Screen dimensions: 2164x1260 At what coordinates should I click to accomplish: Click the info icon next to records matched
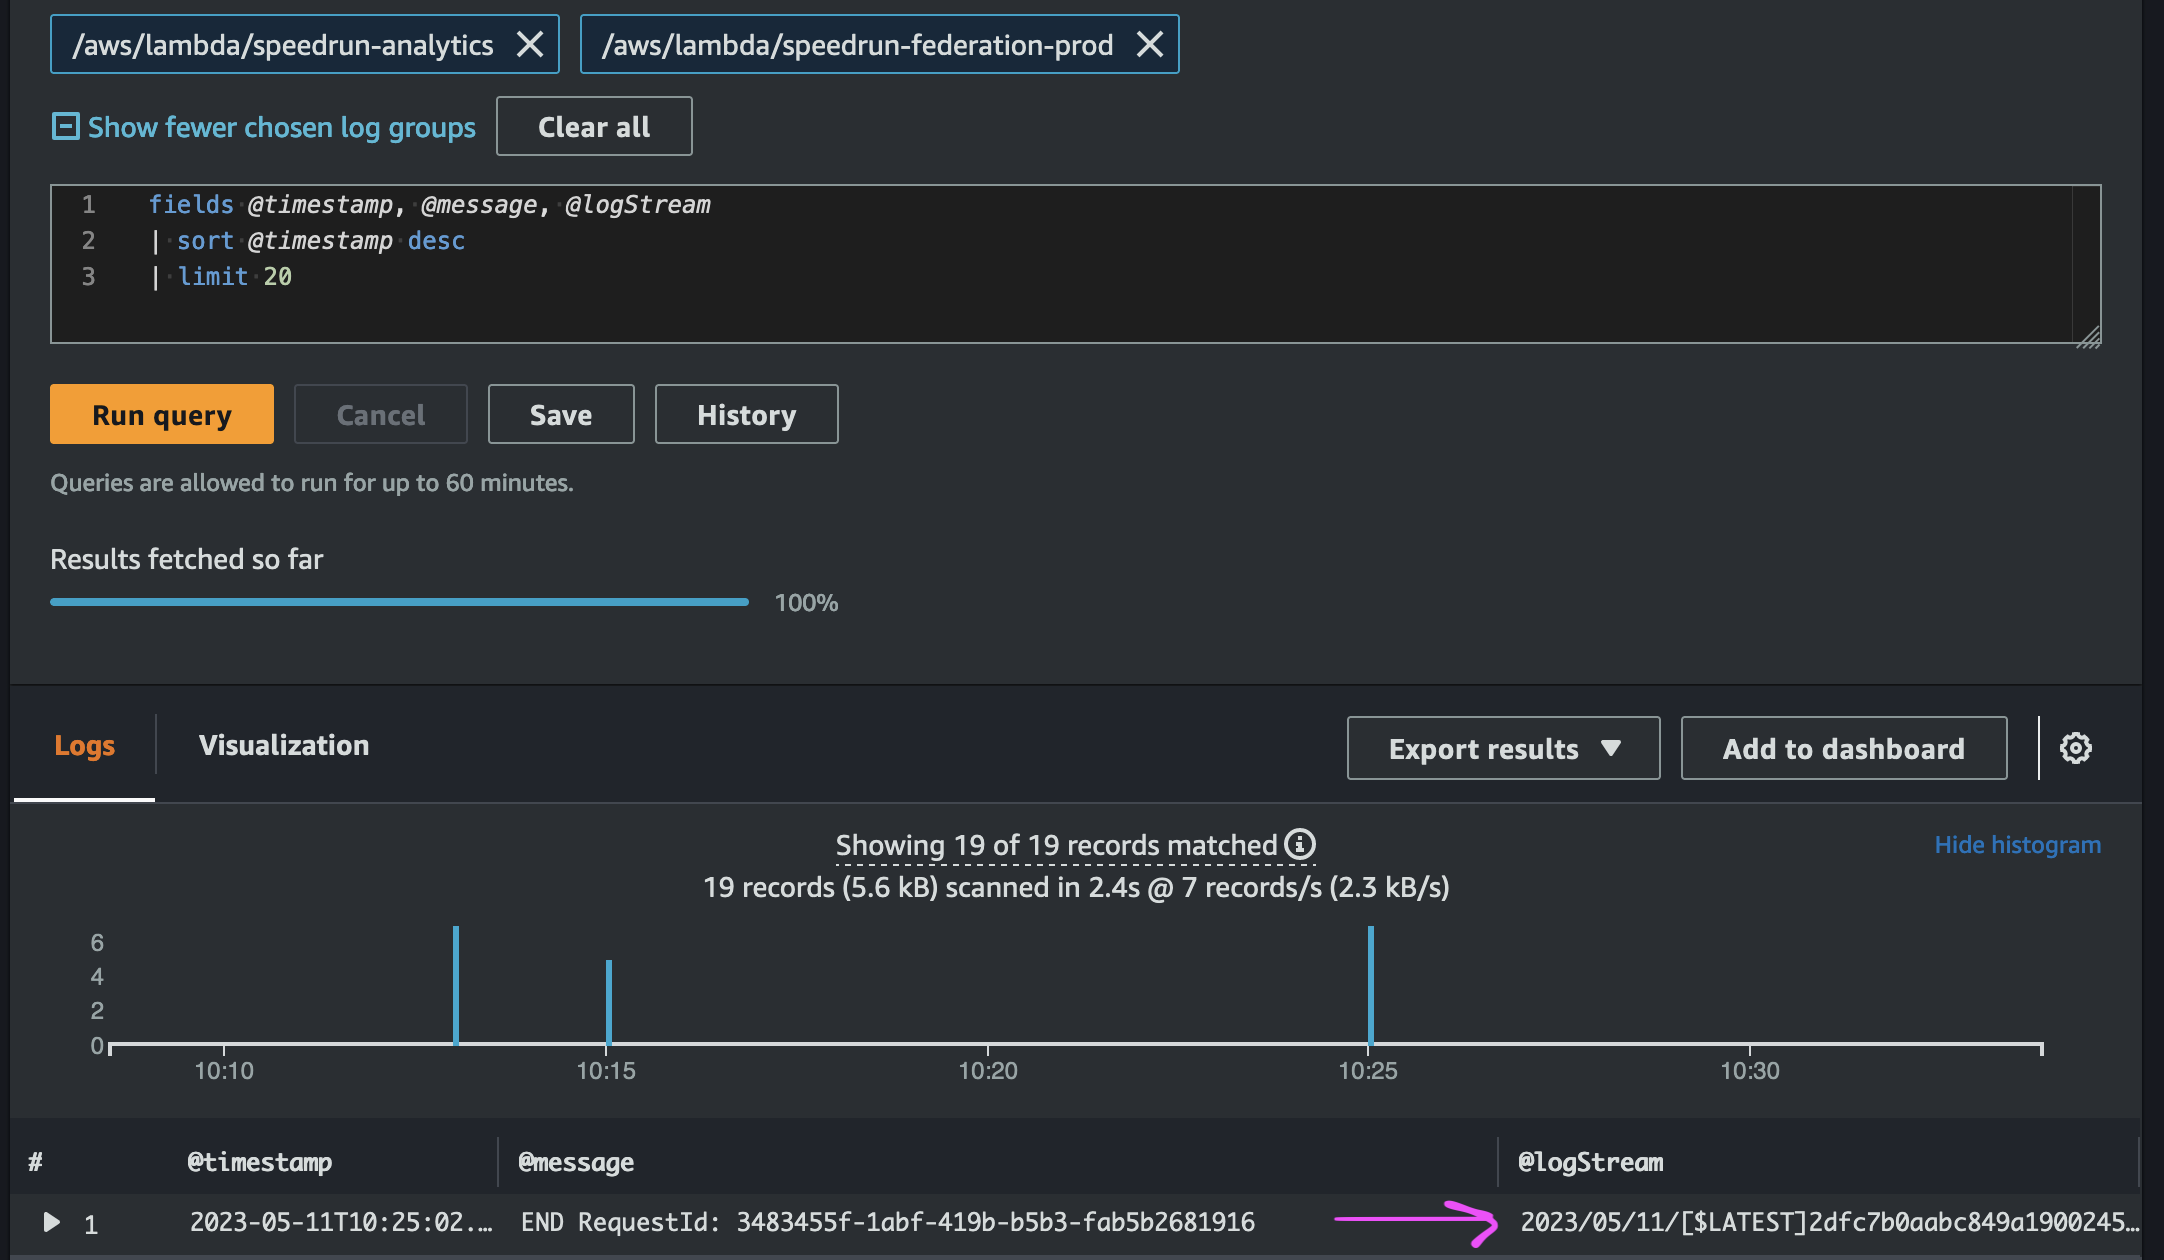pyautogui.click(x=1299, y=845)
